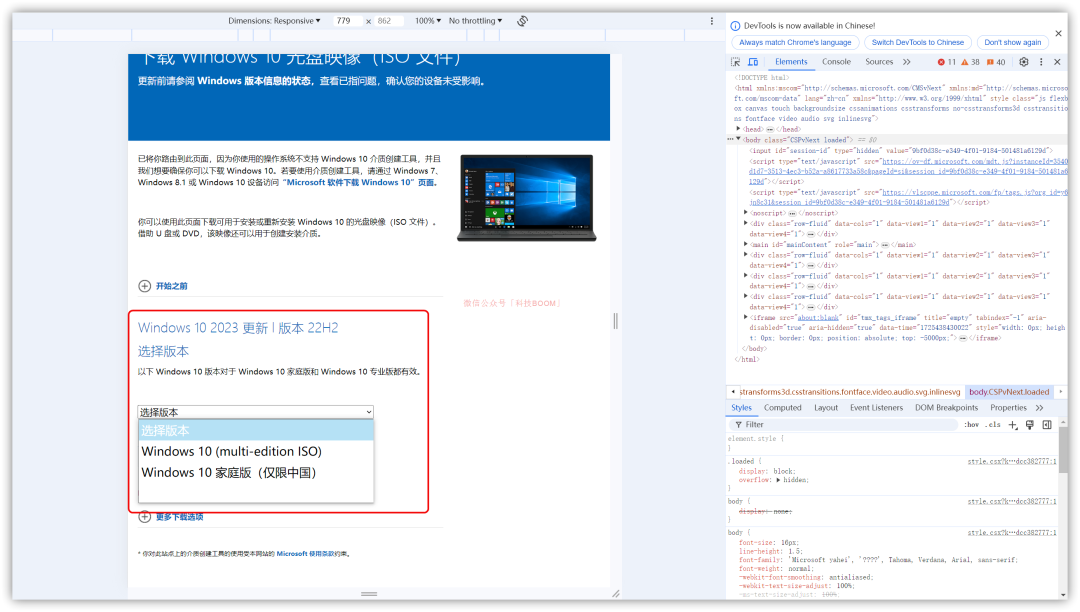Viewport: 1080px width, 612px height.
Task: Click the viewport width field showing 779
Action: 347,21
